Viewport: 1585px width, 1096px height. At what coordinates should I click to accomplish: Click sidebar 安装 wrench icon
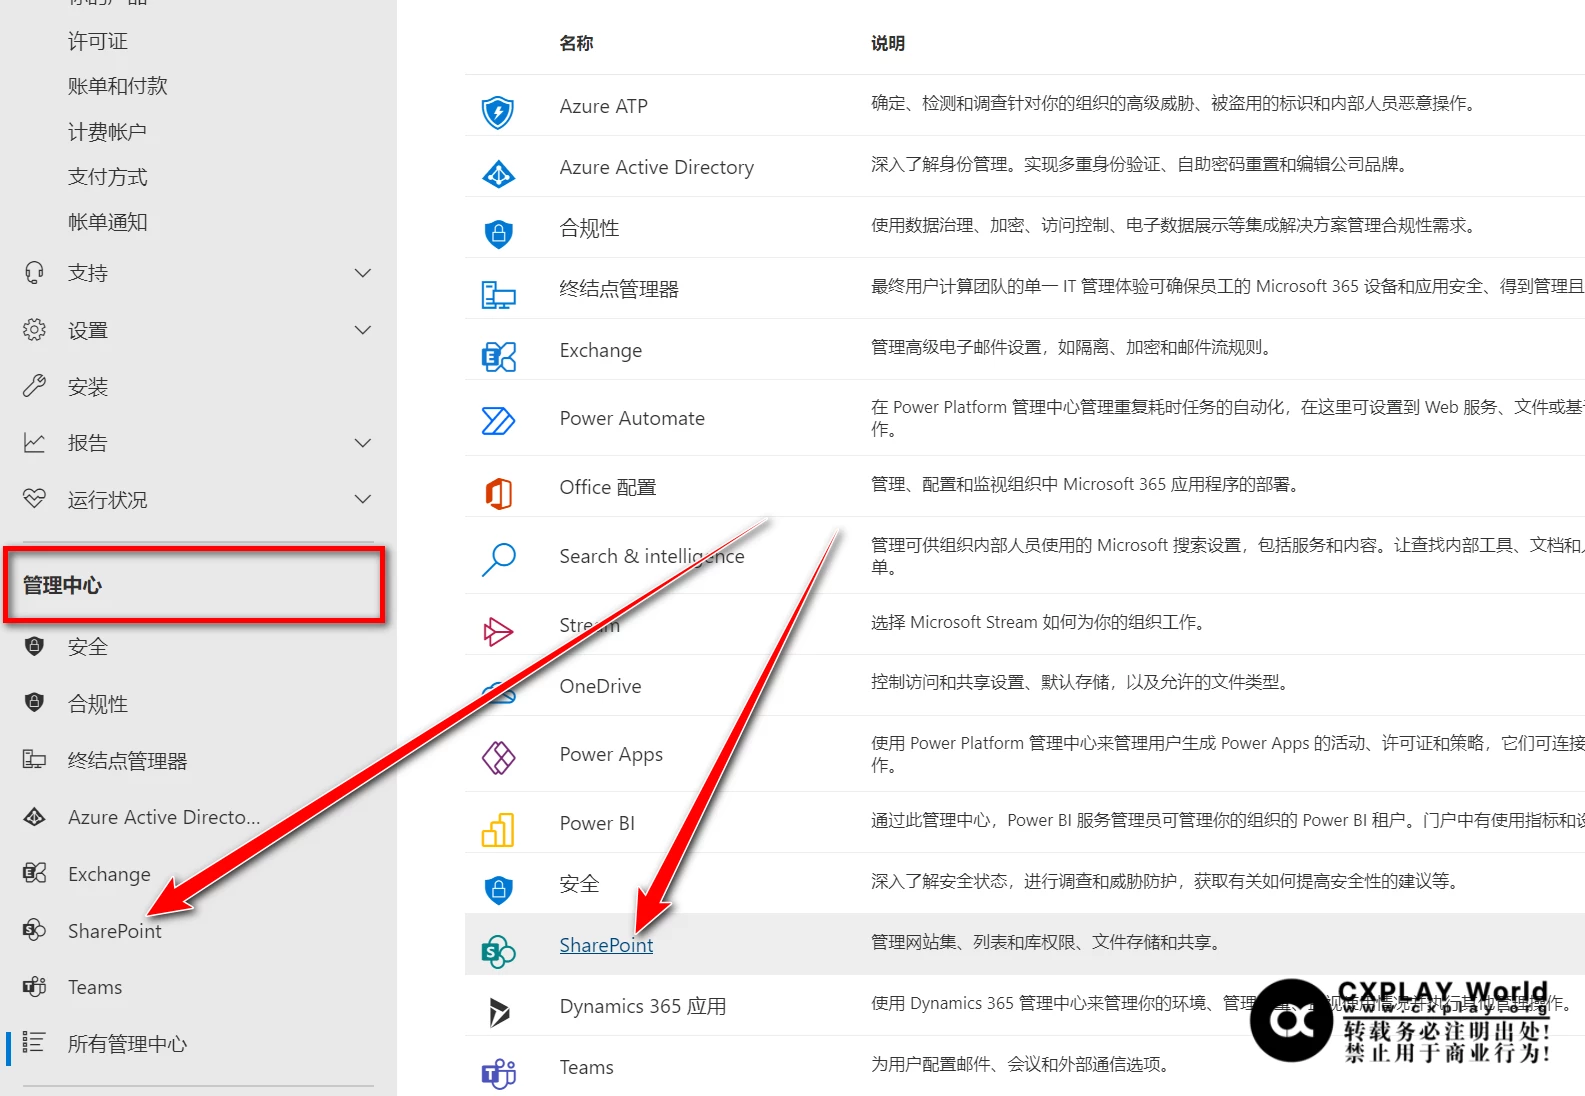pos(34,386)
